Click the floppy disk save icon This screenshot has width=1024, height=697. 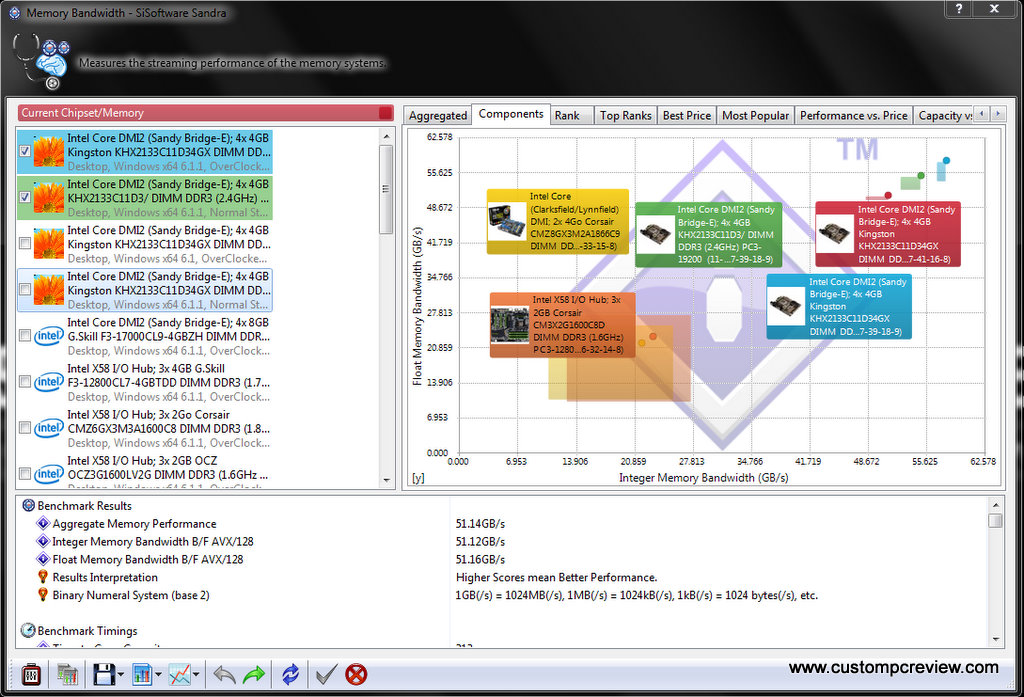(x=104, y=674)
